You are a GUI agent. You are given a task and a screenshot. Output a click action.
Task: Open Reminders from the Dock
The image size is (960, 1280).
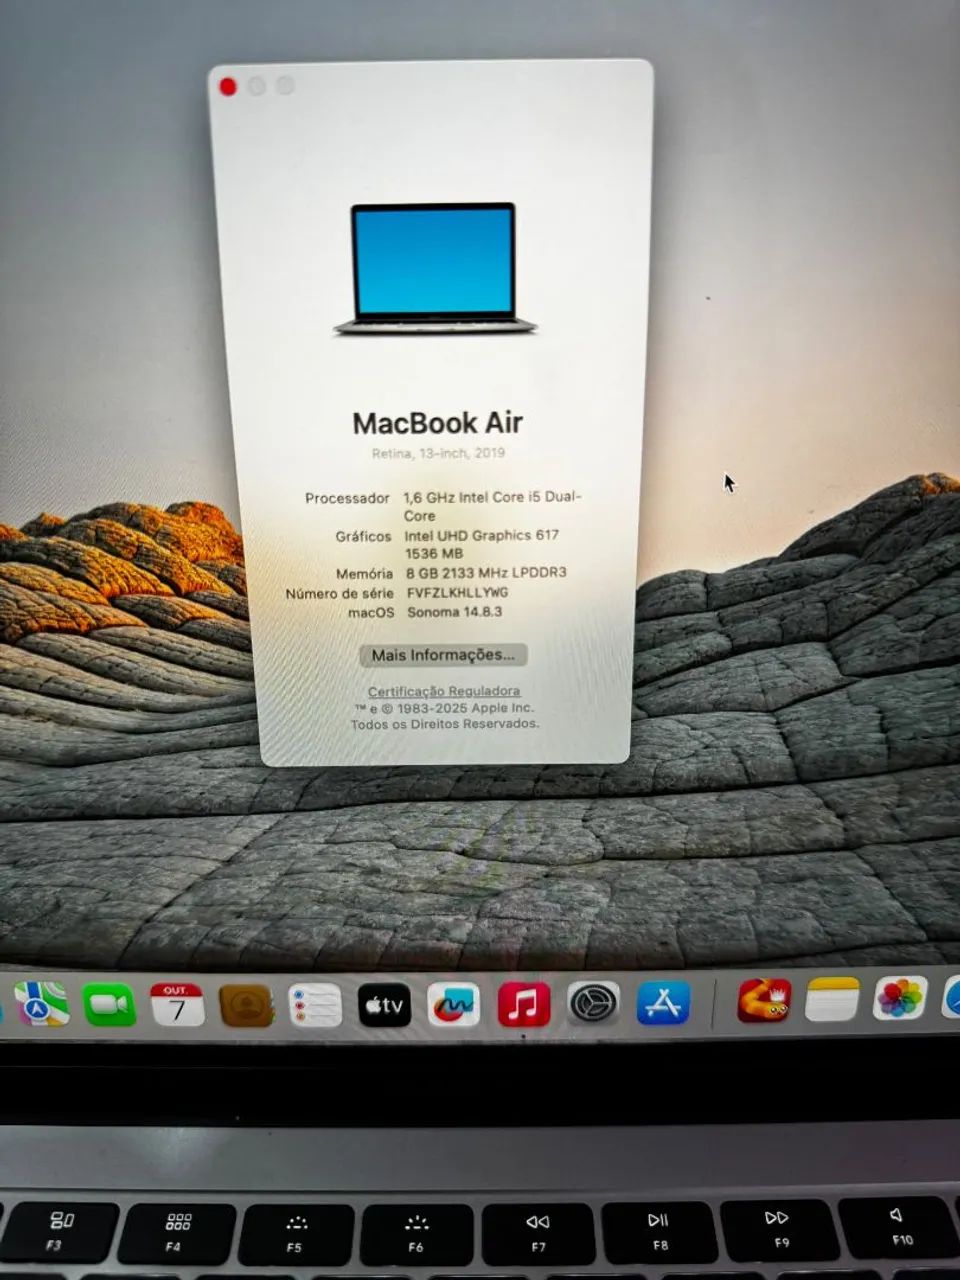pos(315,1005)
